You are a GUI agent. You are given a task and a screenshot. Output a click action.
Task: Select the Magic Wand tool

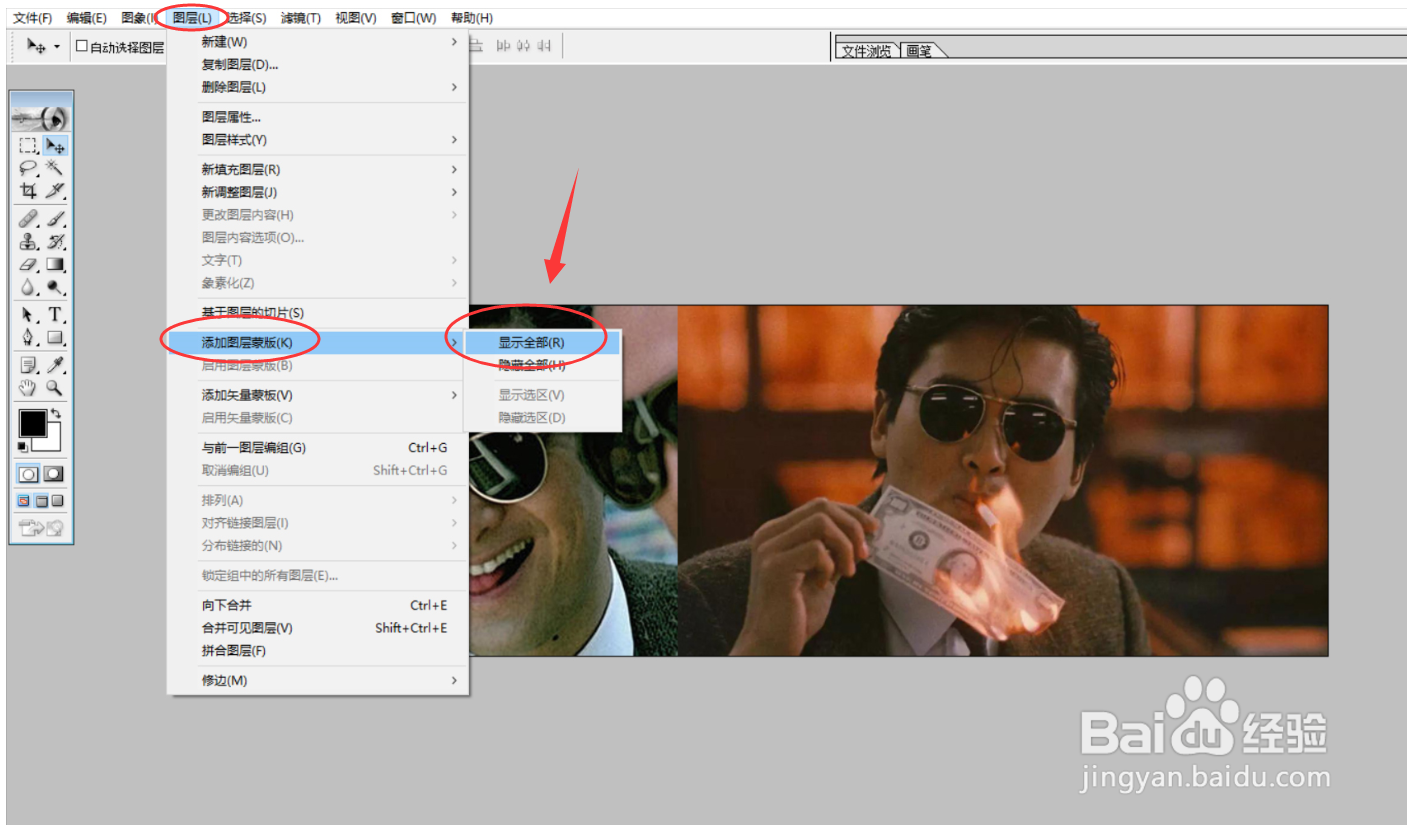coord(55,168)
